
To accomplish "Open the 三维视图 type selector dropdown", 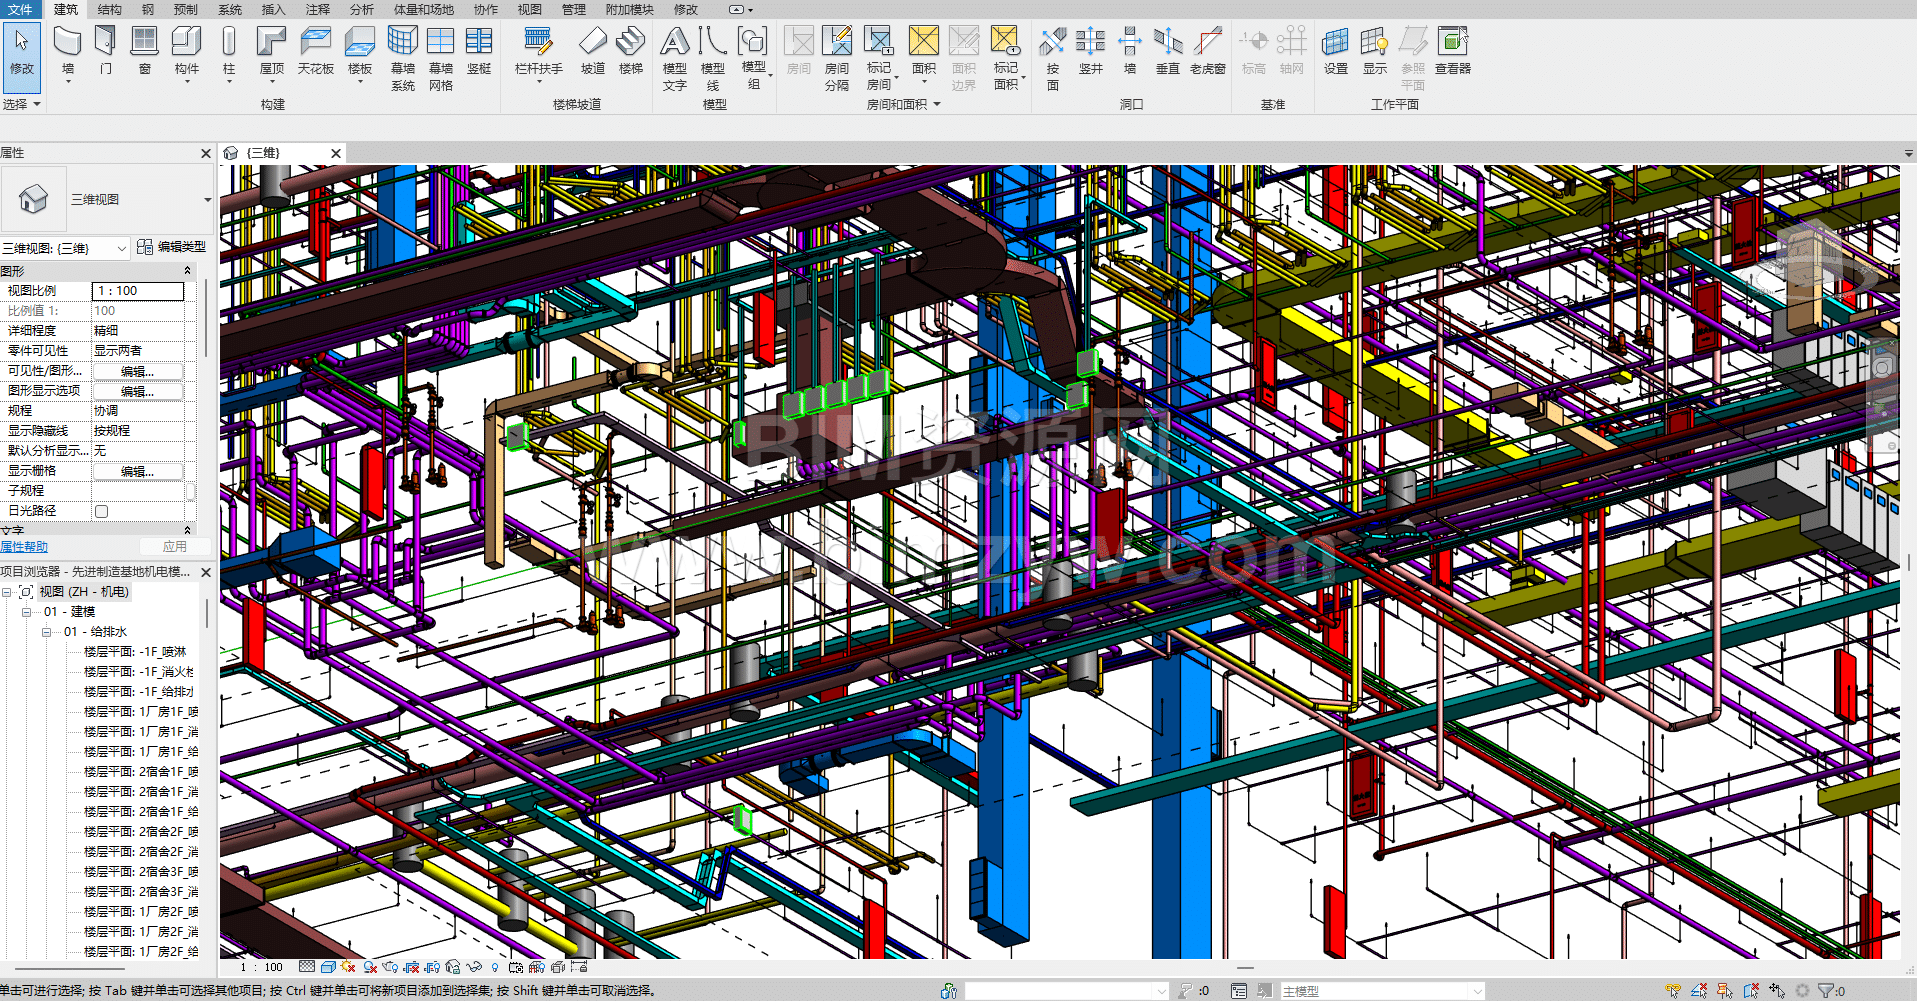I will pyautogui.click(x=208, y=200).
